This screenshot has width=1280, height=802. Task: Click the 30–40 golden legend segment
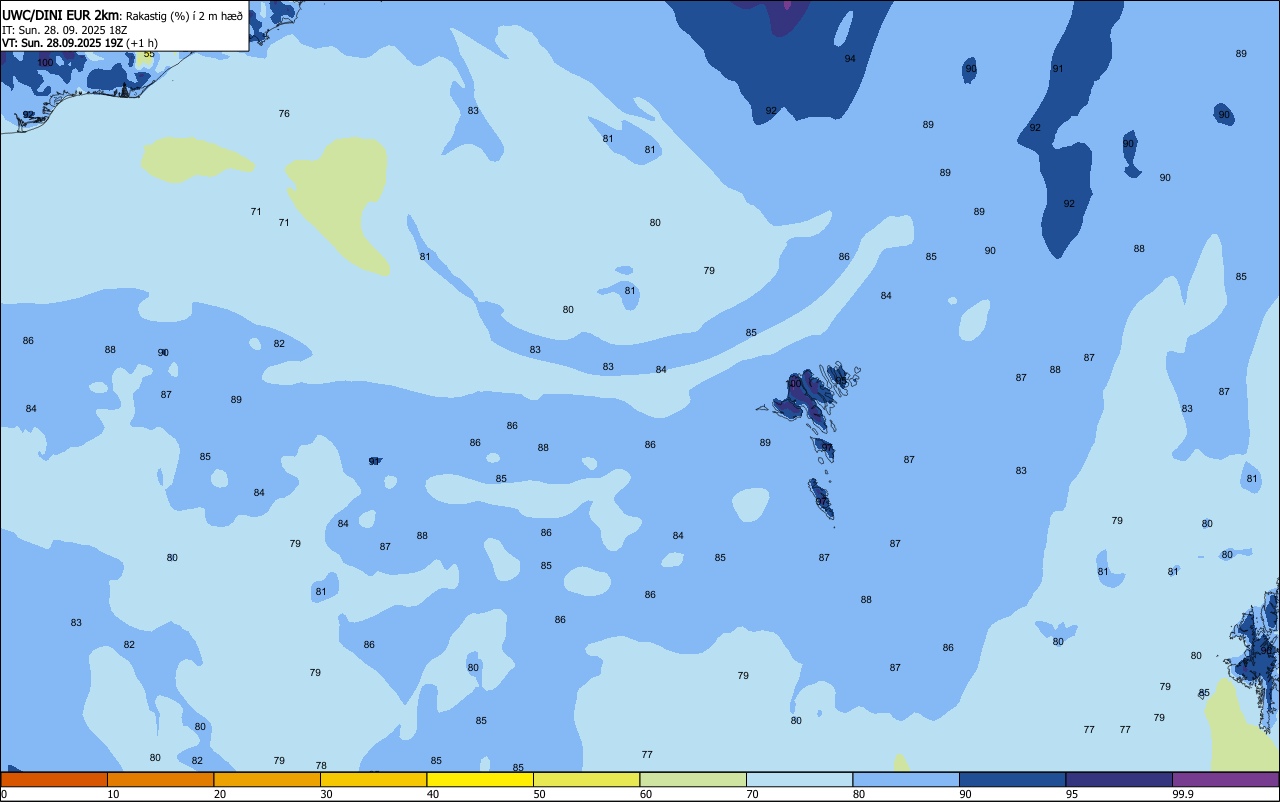[373, 779]
